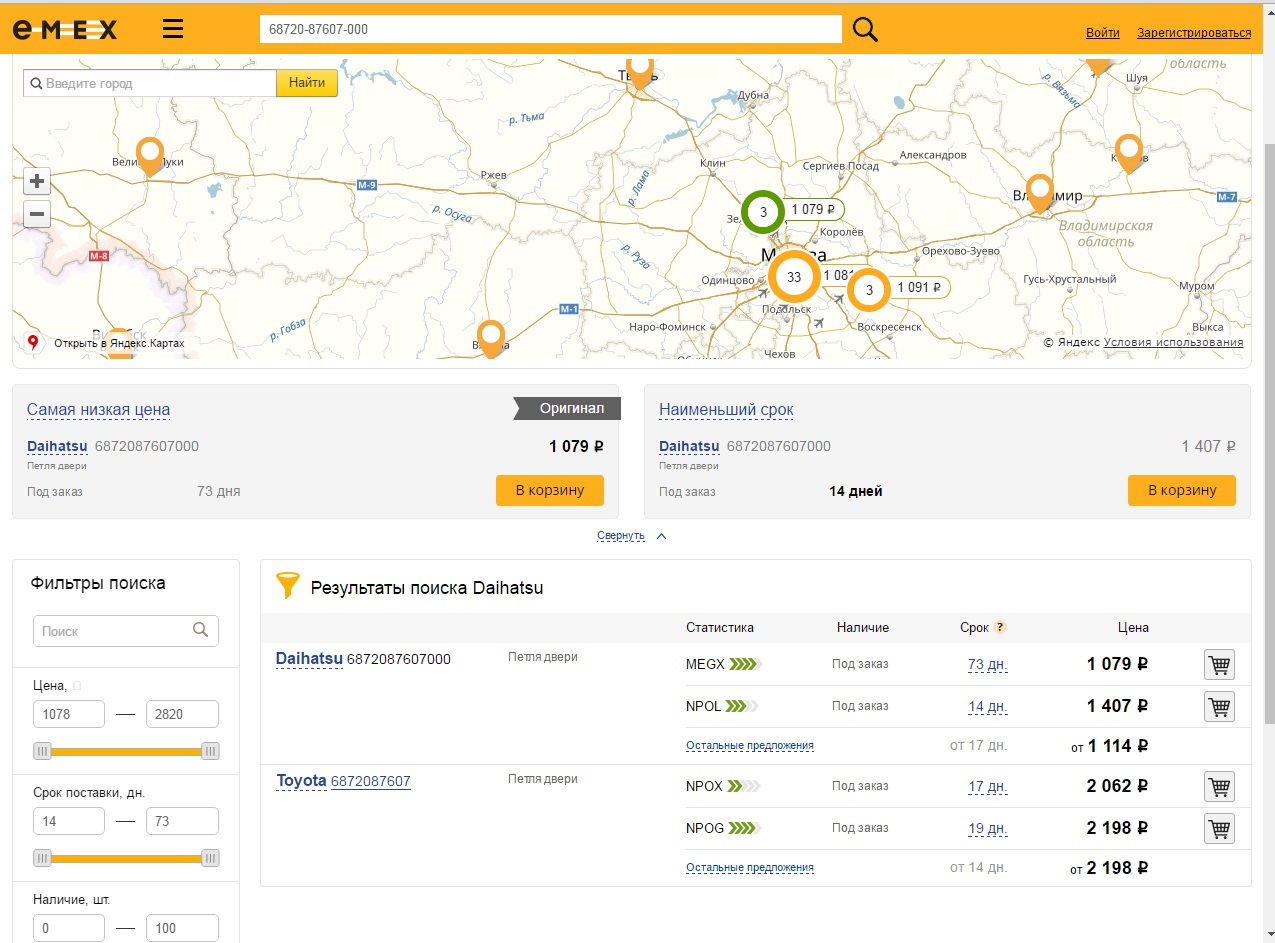The width and height of the screenshot is (1275, 943).
Task: Click Войти to log in
Action: pos(1103,33)
